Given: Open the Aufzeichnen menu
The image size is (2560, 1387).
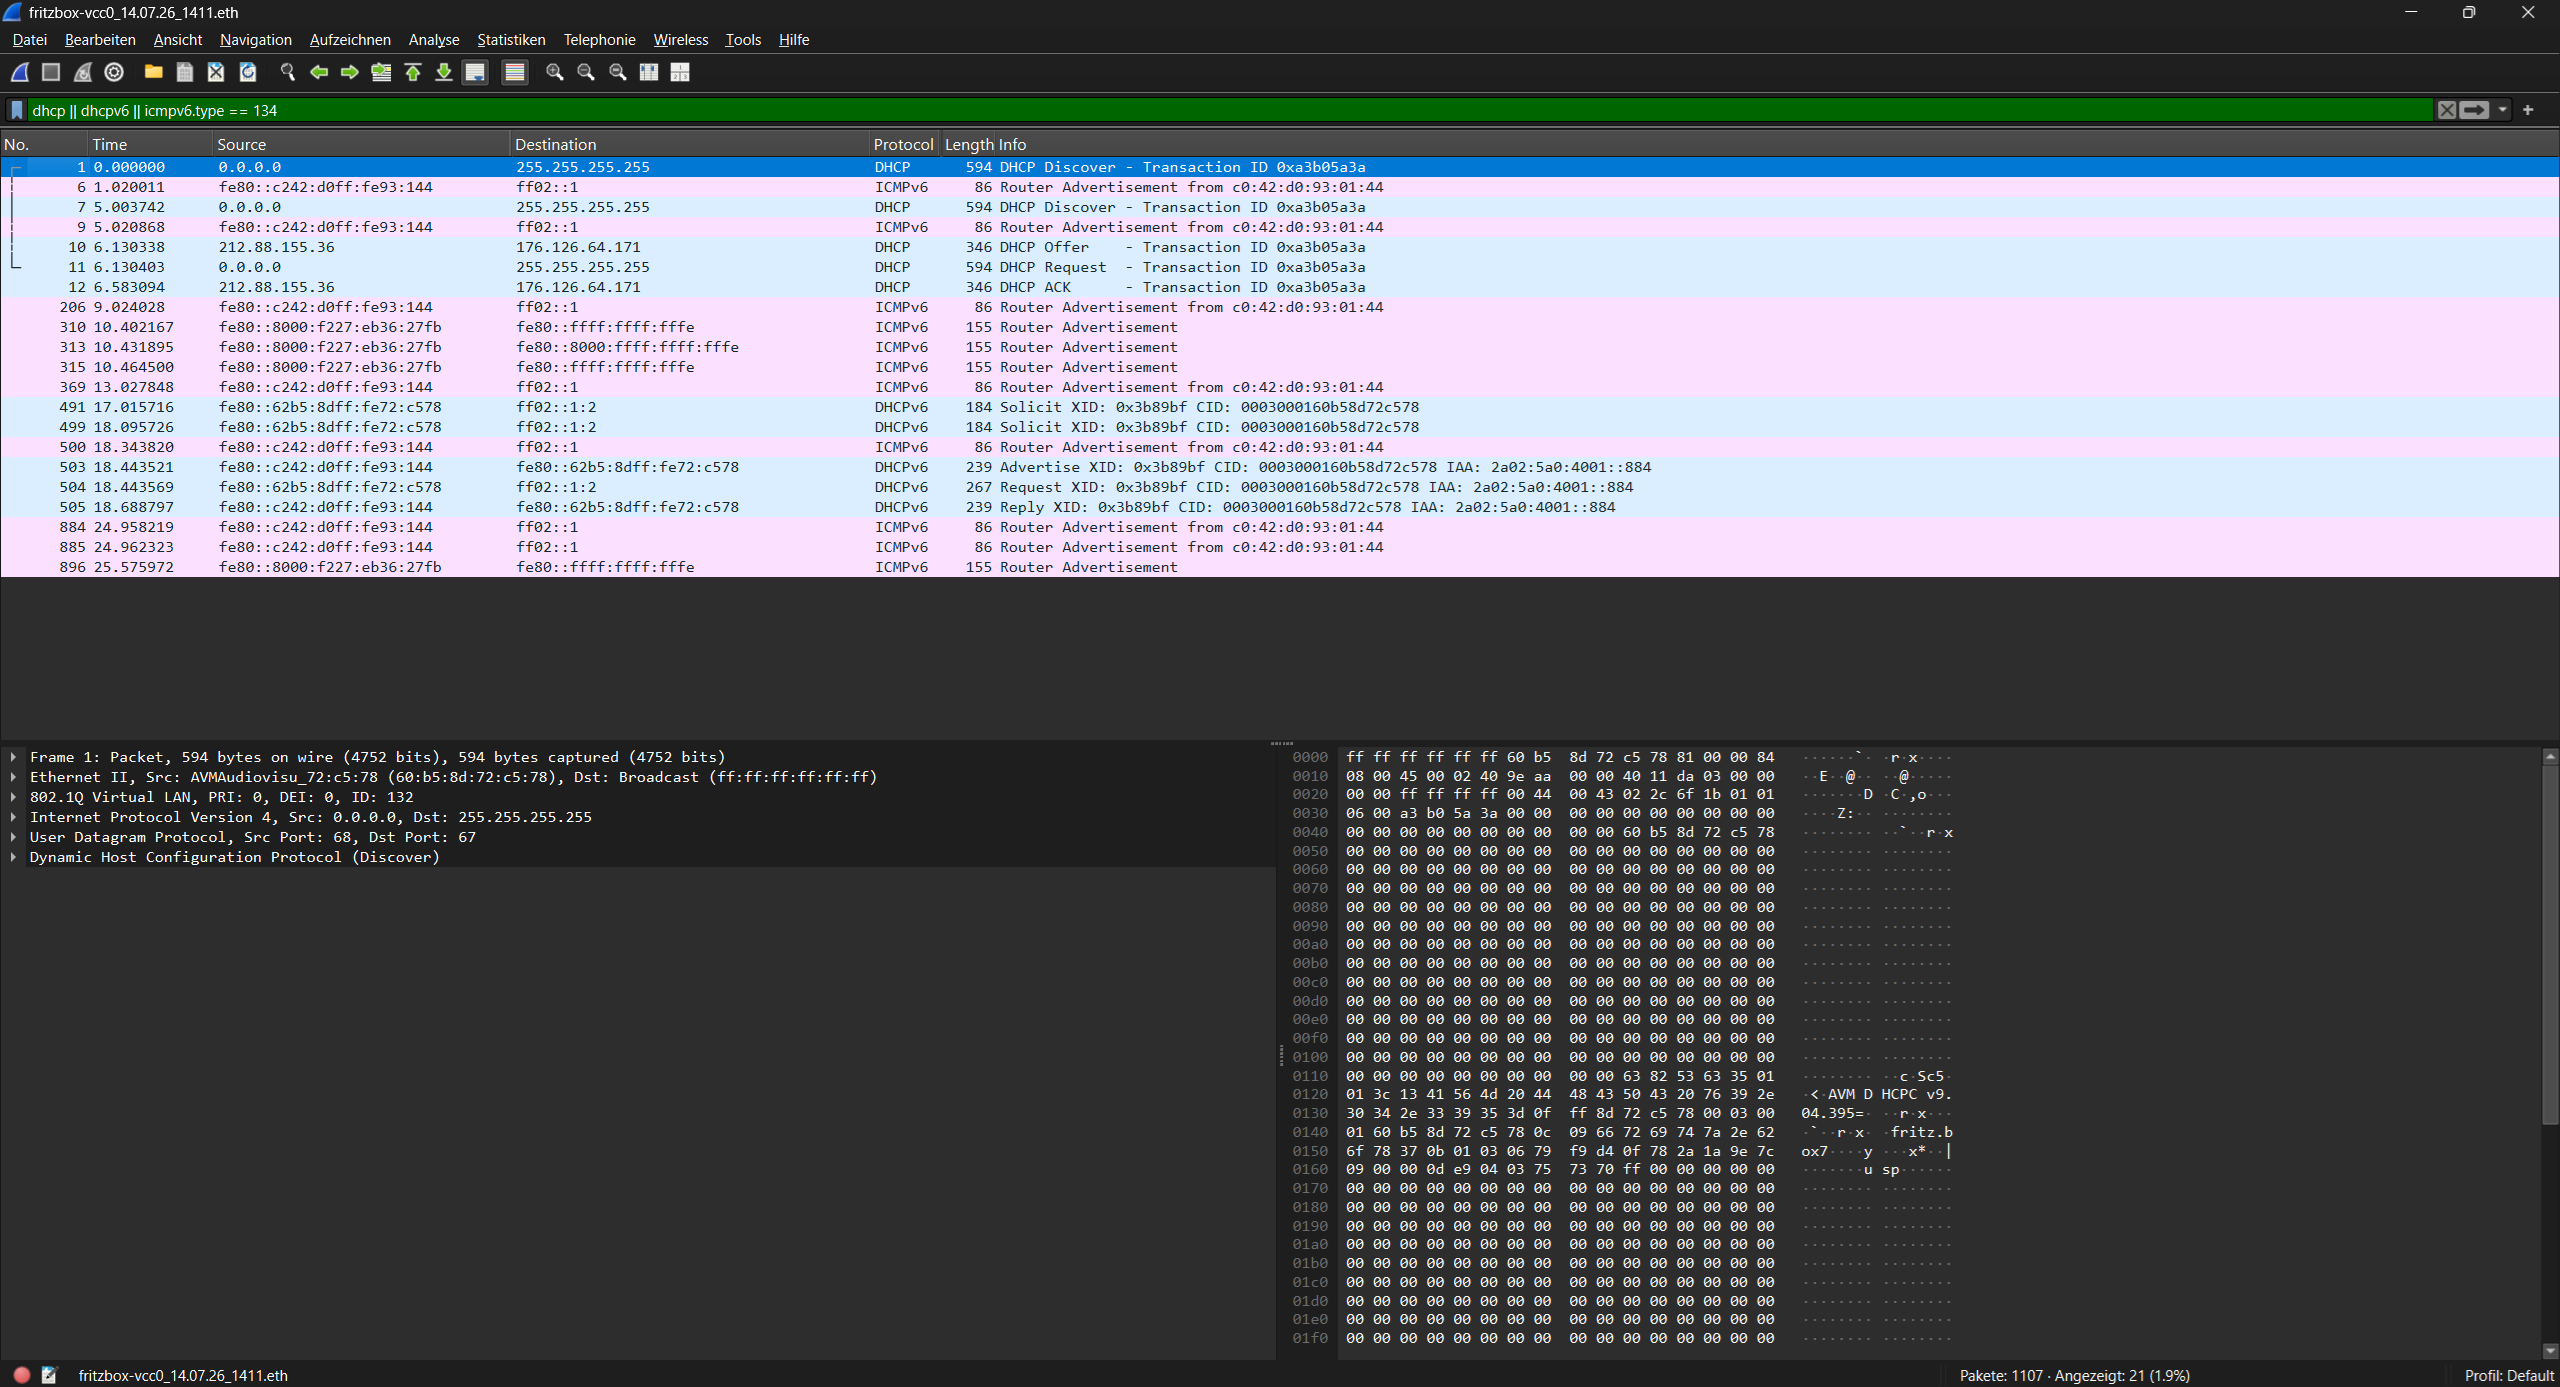Looking at the screenshot, I should (x=350, y=40).
